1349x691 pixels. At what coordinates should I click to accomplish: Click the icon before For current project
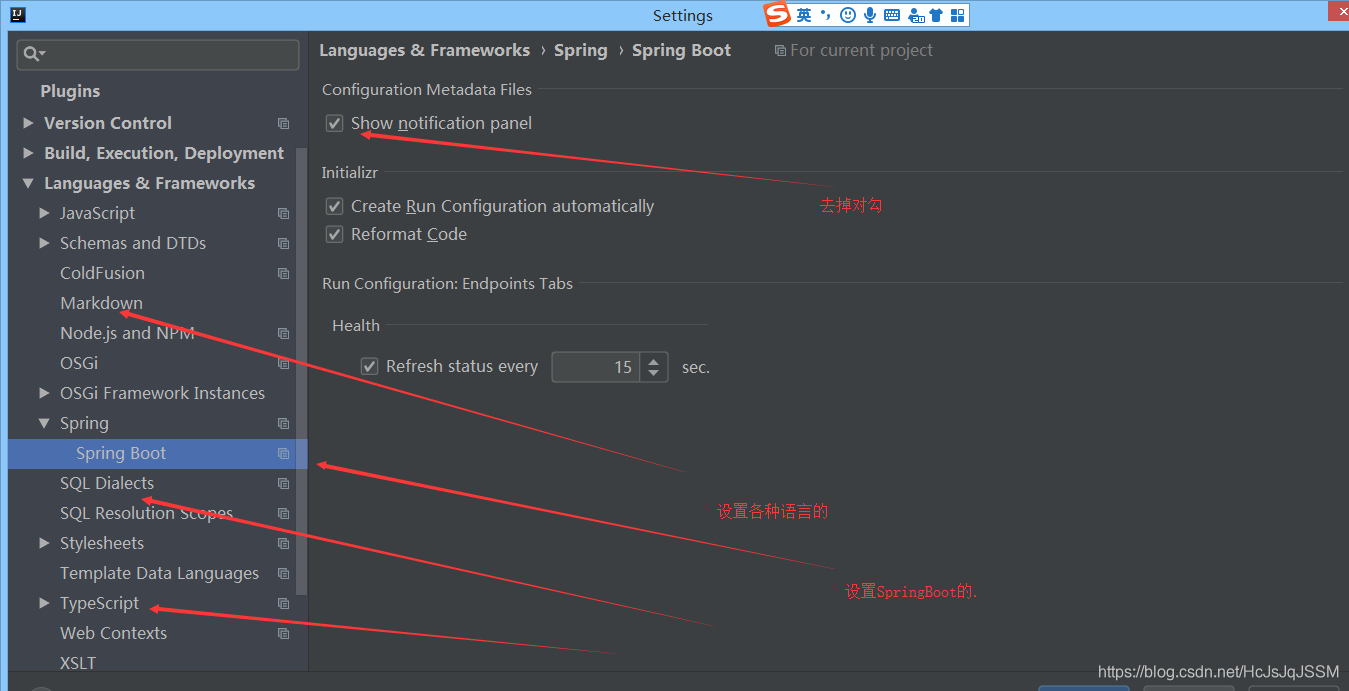pos(780,50)
